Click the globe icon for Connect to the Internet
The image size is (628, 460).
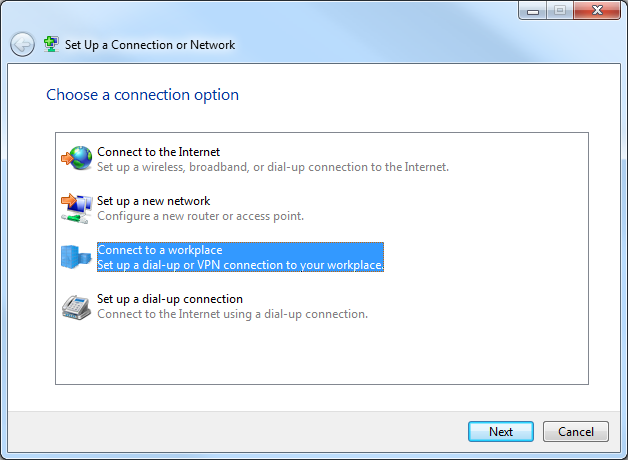[x=76, y=158]
